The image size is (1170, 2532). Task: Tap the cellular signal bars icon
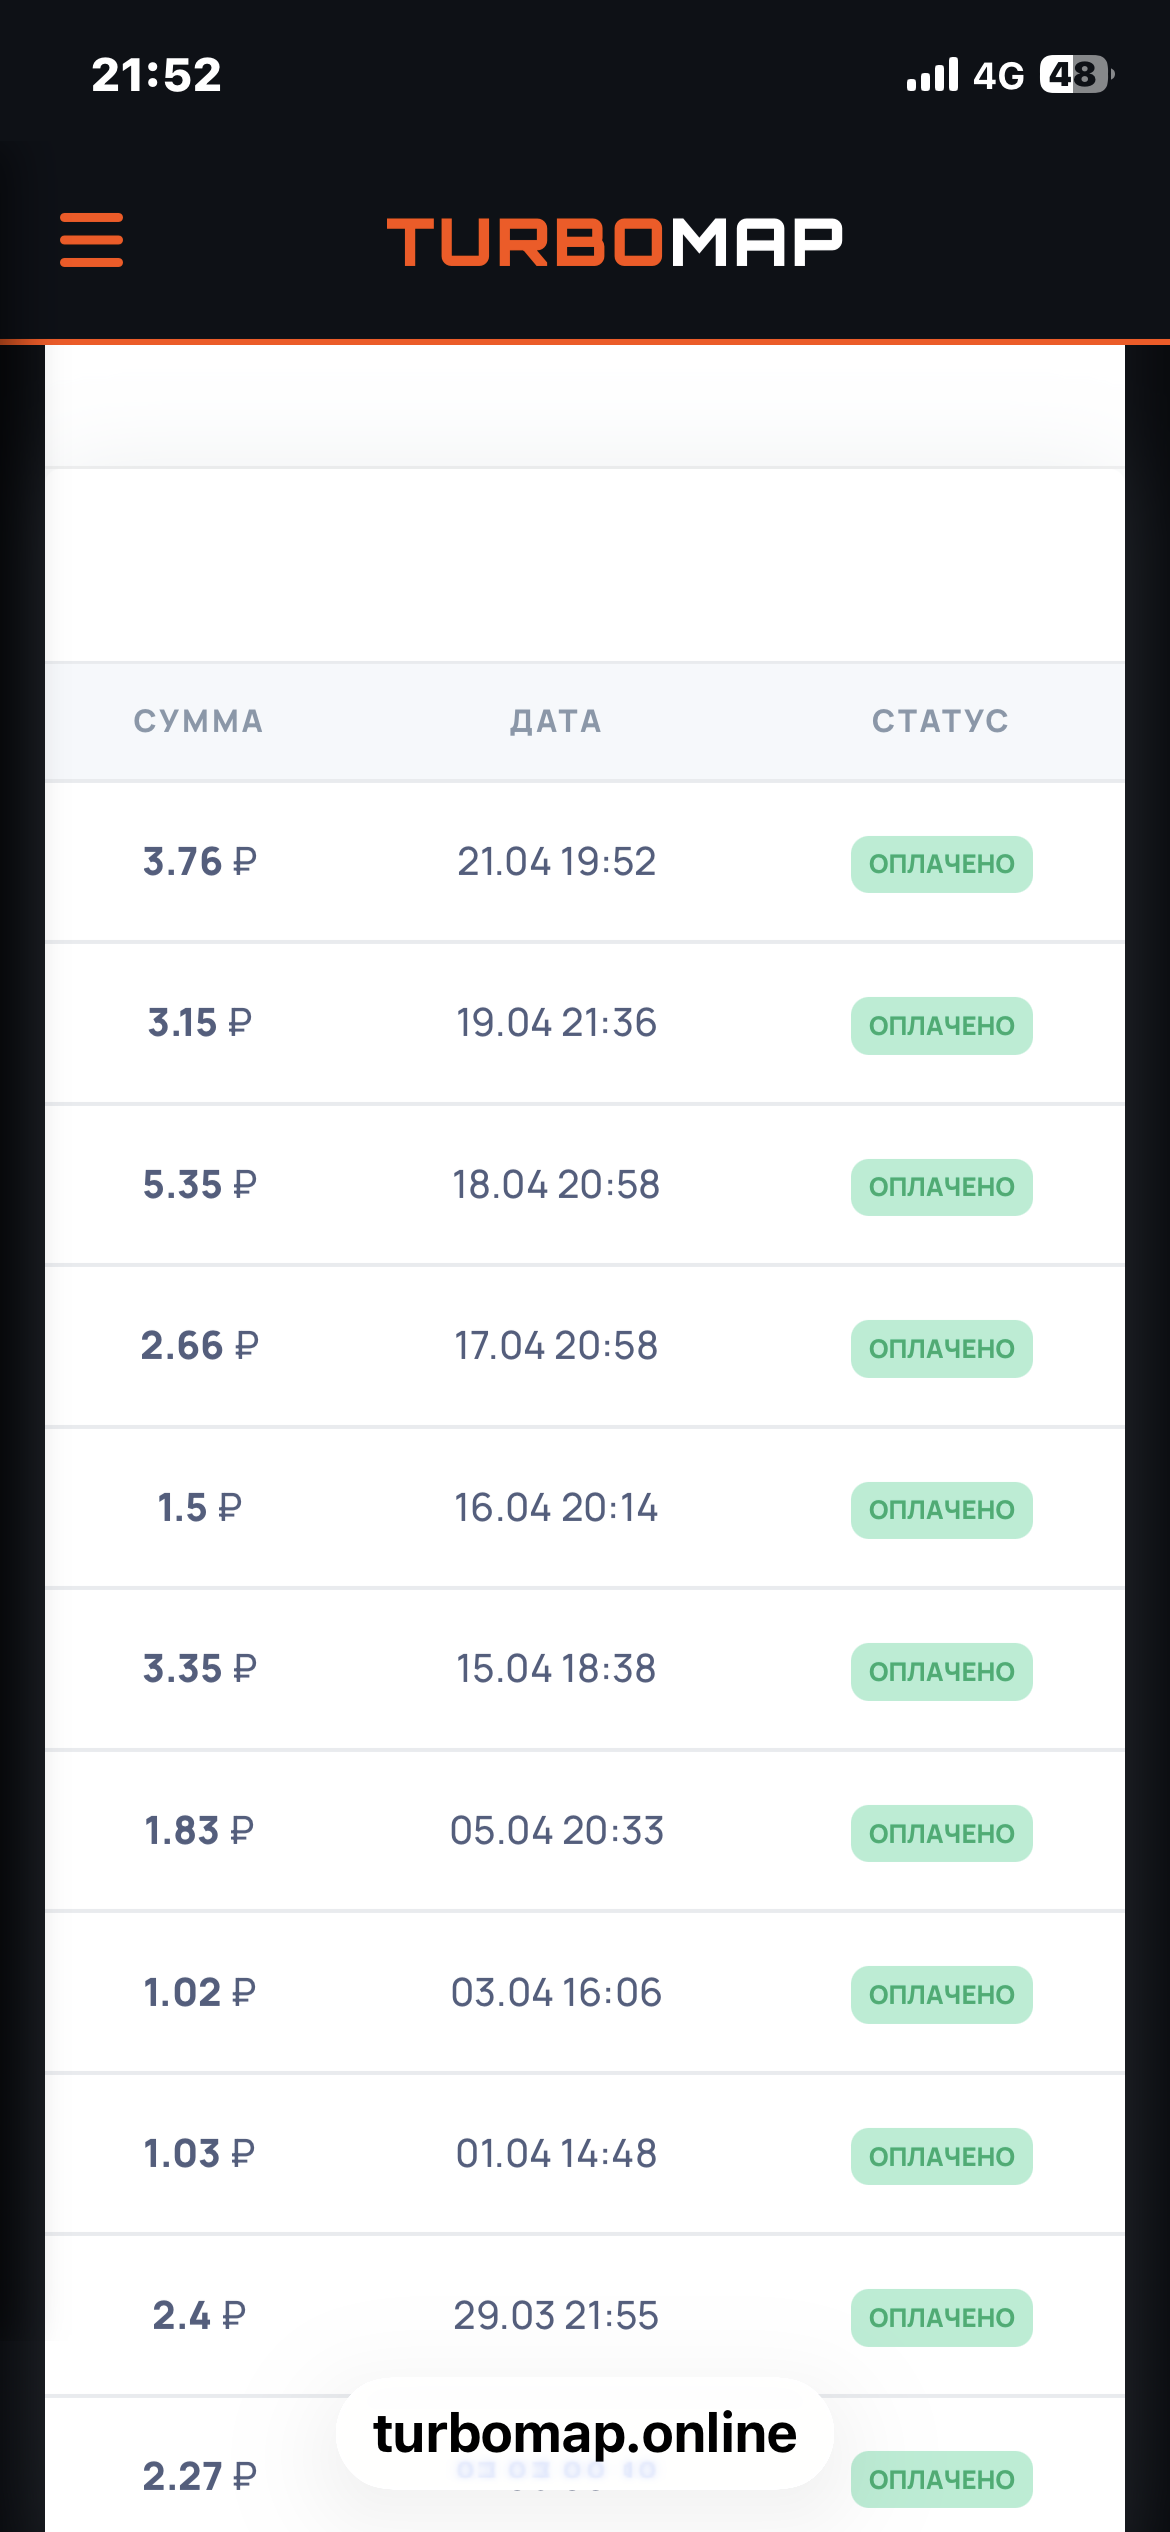pyautogui.click(x=932, y=75)
